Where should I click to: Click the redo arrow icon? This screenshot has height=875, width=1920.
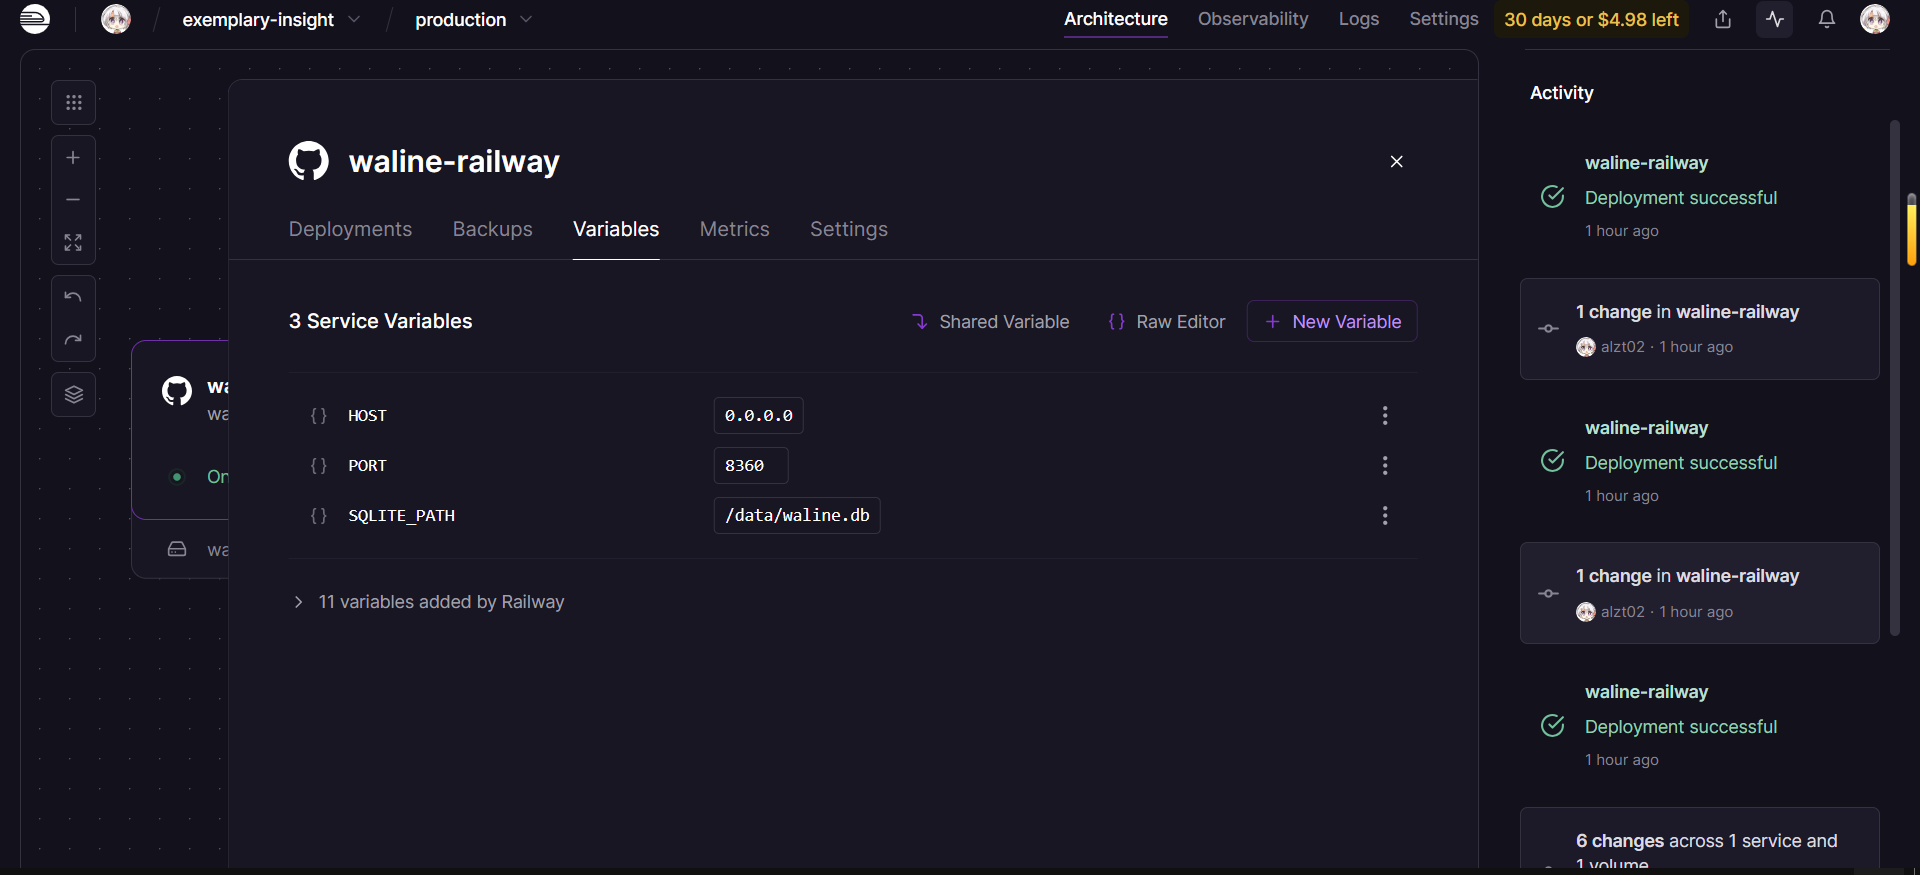tap(73, 340)
